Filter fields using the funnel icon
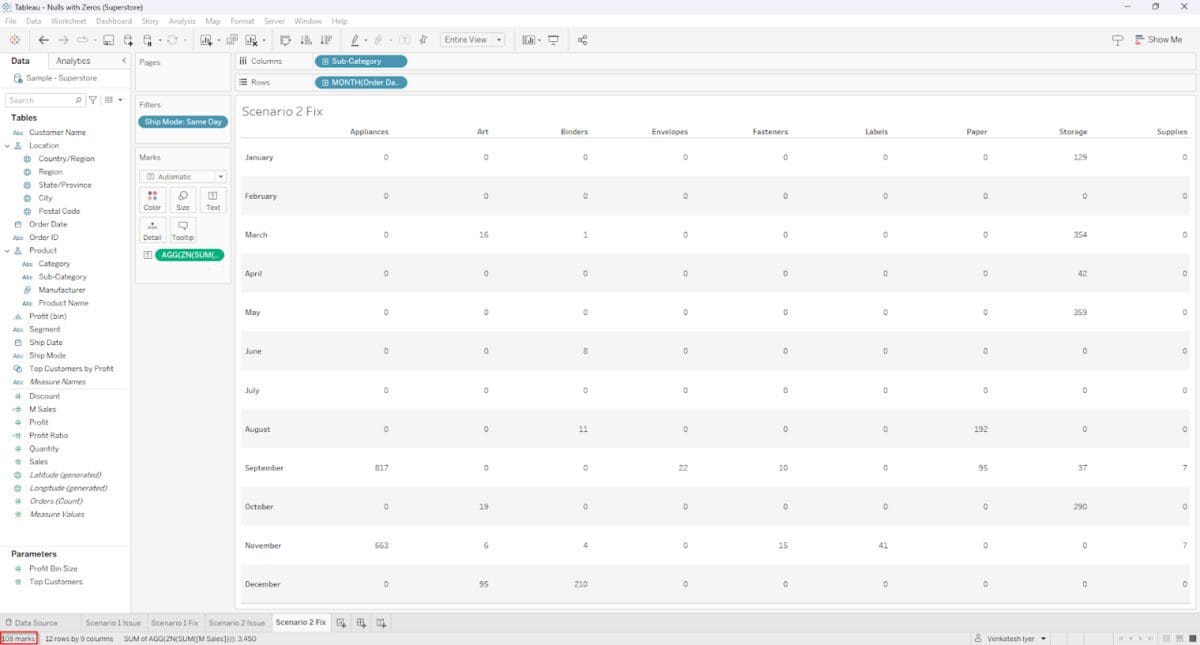 point(93,100)
